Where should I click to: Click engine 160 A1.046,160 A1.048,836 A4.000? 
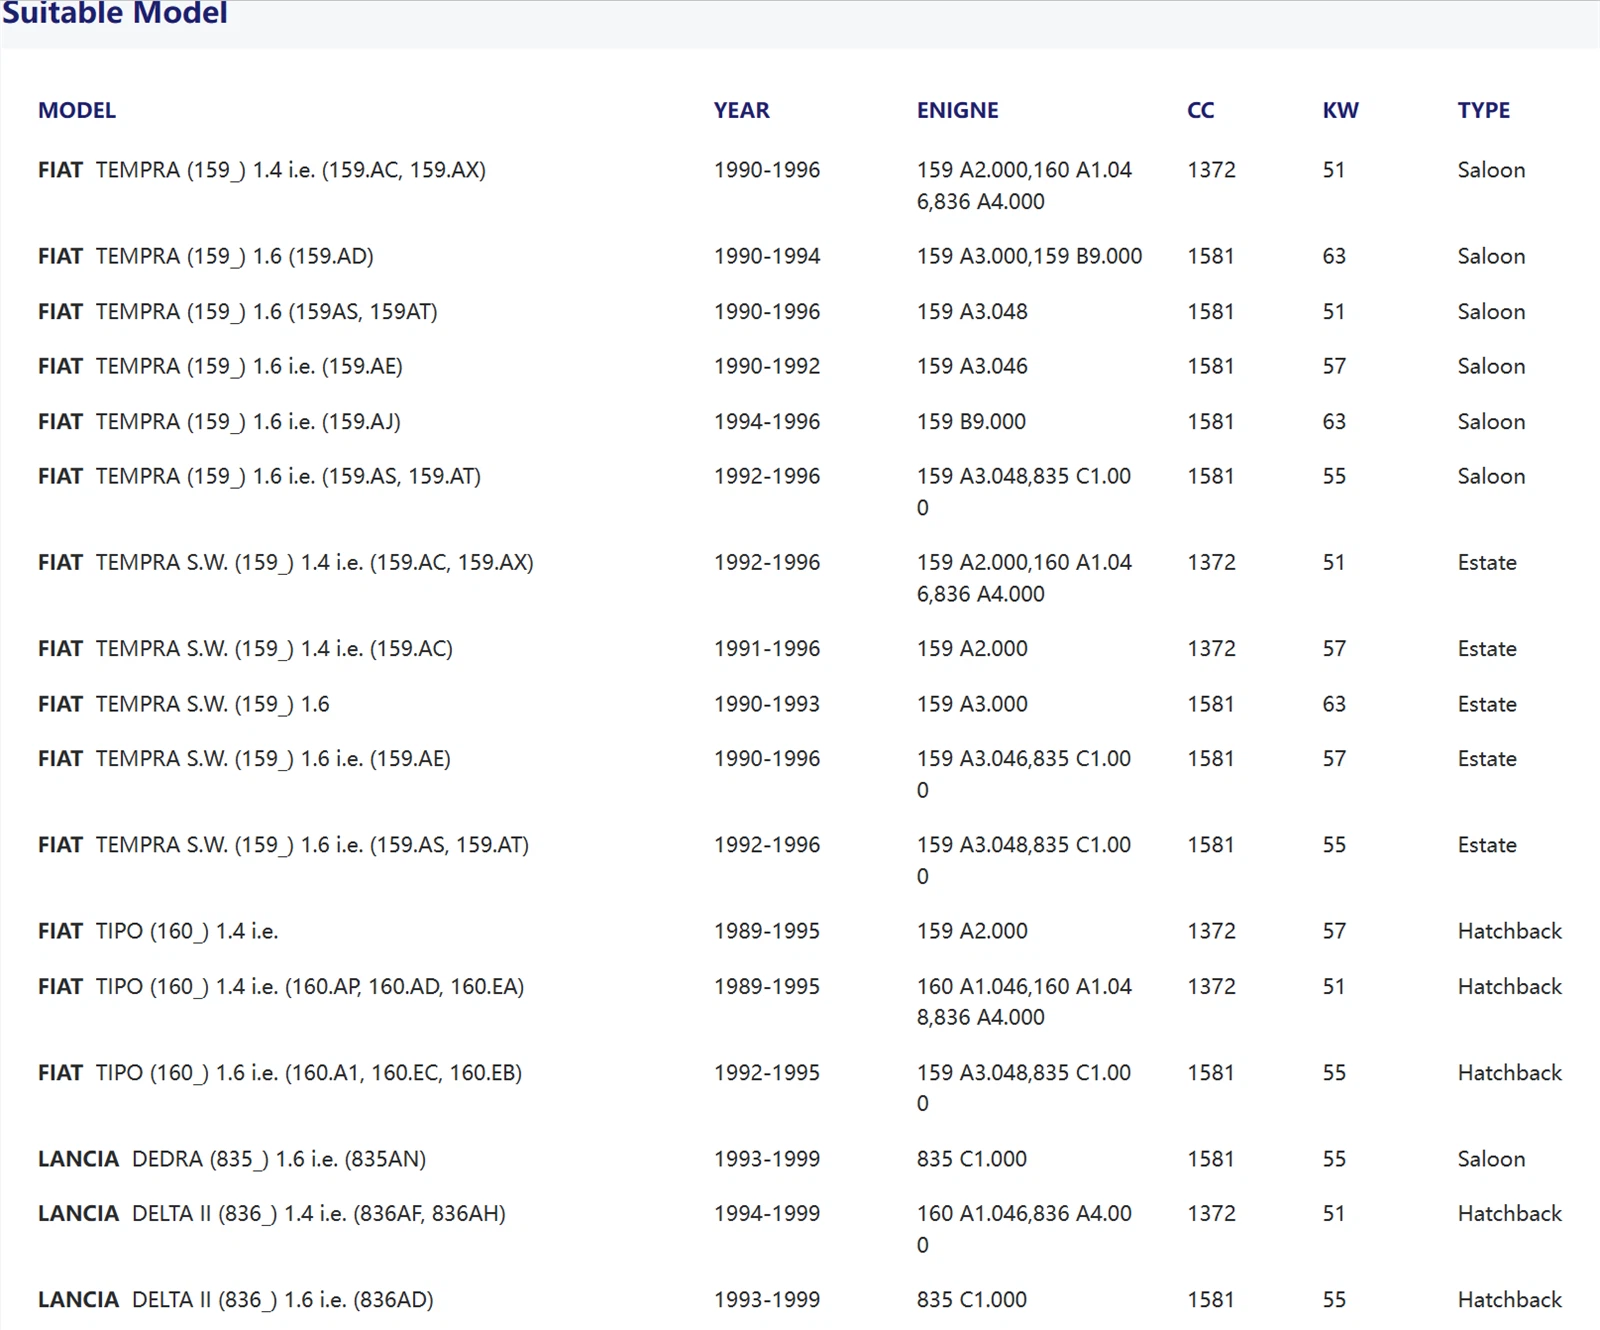click(1024, 1002)
